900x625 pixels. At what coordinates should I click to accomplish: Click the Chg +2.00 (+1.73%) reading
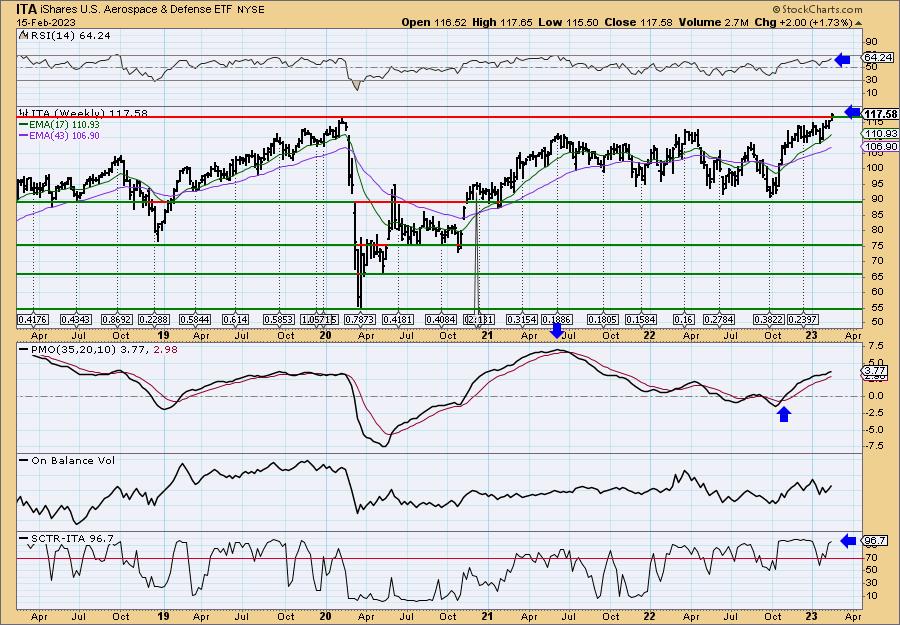pyautogui.click(x=804, y=22)
